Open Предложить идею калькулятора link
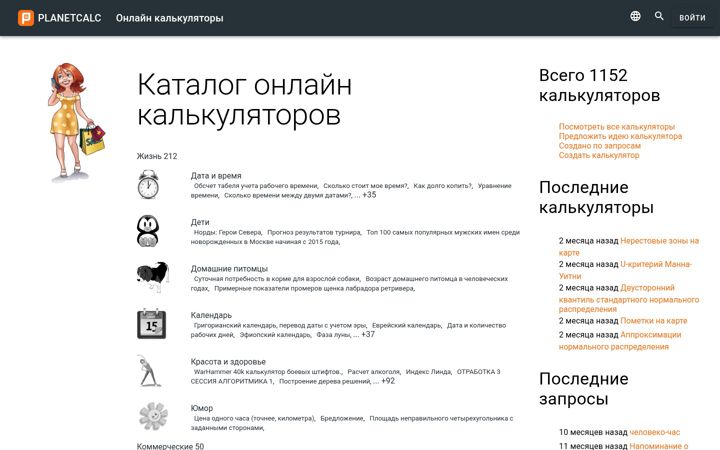The height and width of the screenshot is (450, 720). click(620, 136)
